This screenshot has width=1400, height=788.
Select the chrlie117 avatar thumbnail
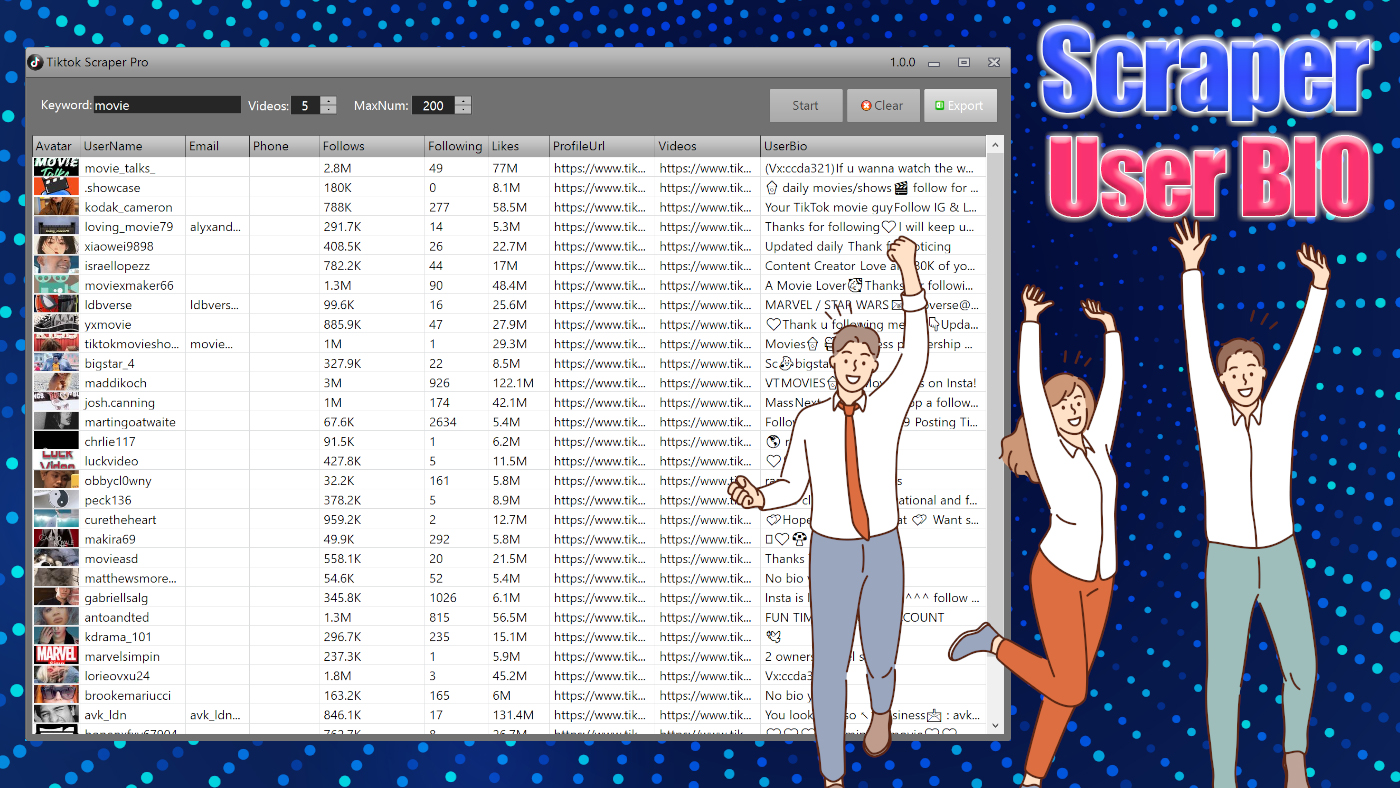tap(56, 441)
